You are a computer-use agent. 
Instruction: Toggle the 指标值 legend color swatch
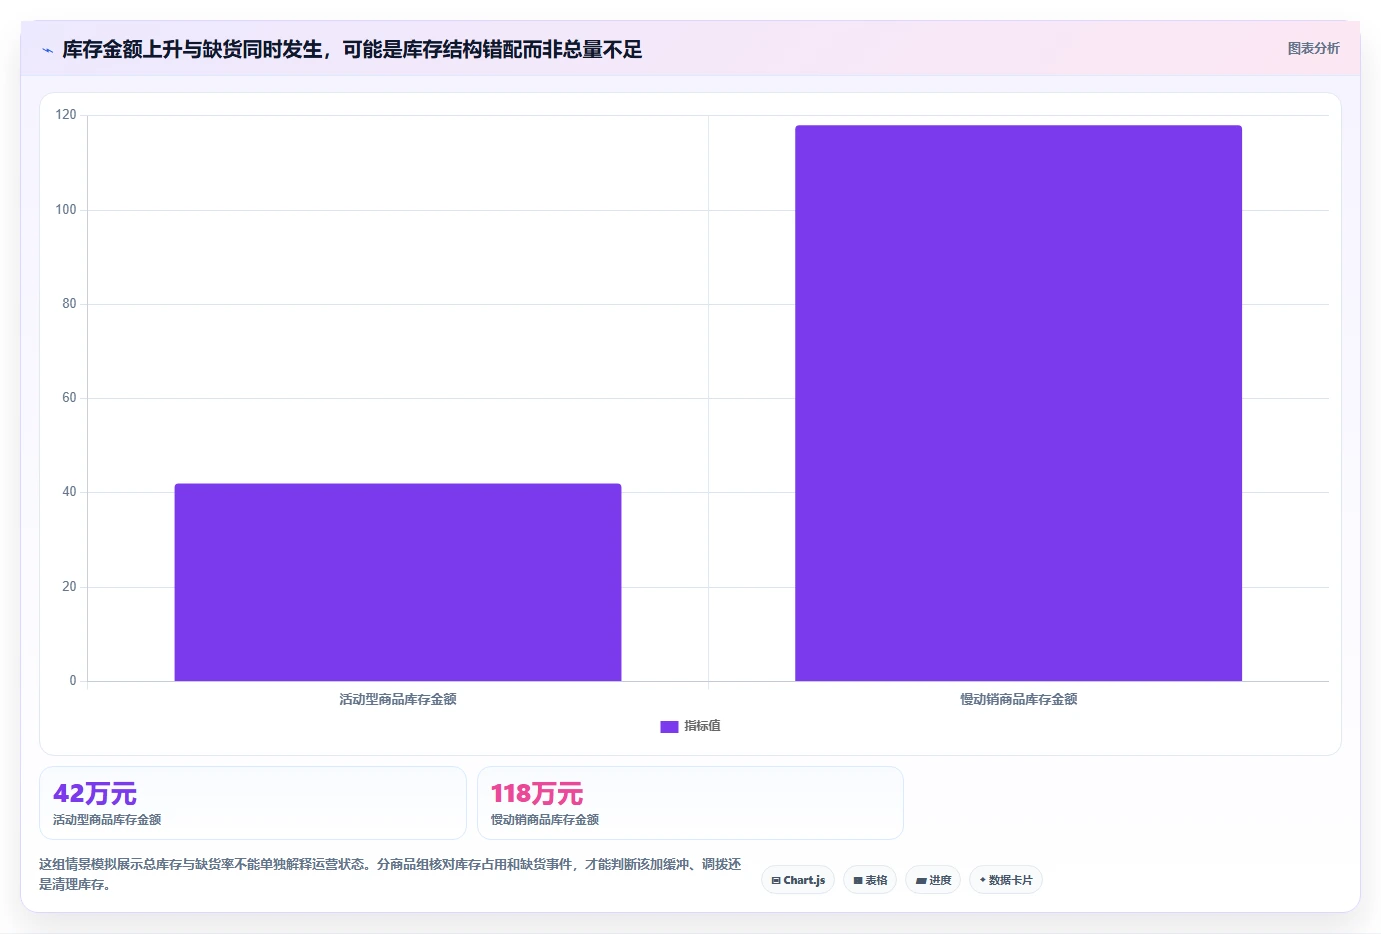click(x=669, y=726)
